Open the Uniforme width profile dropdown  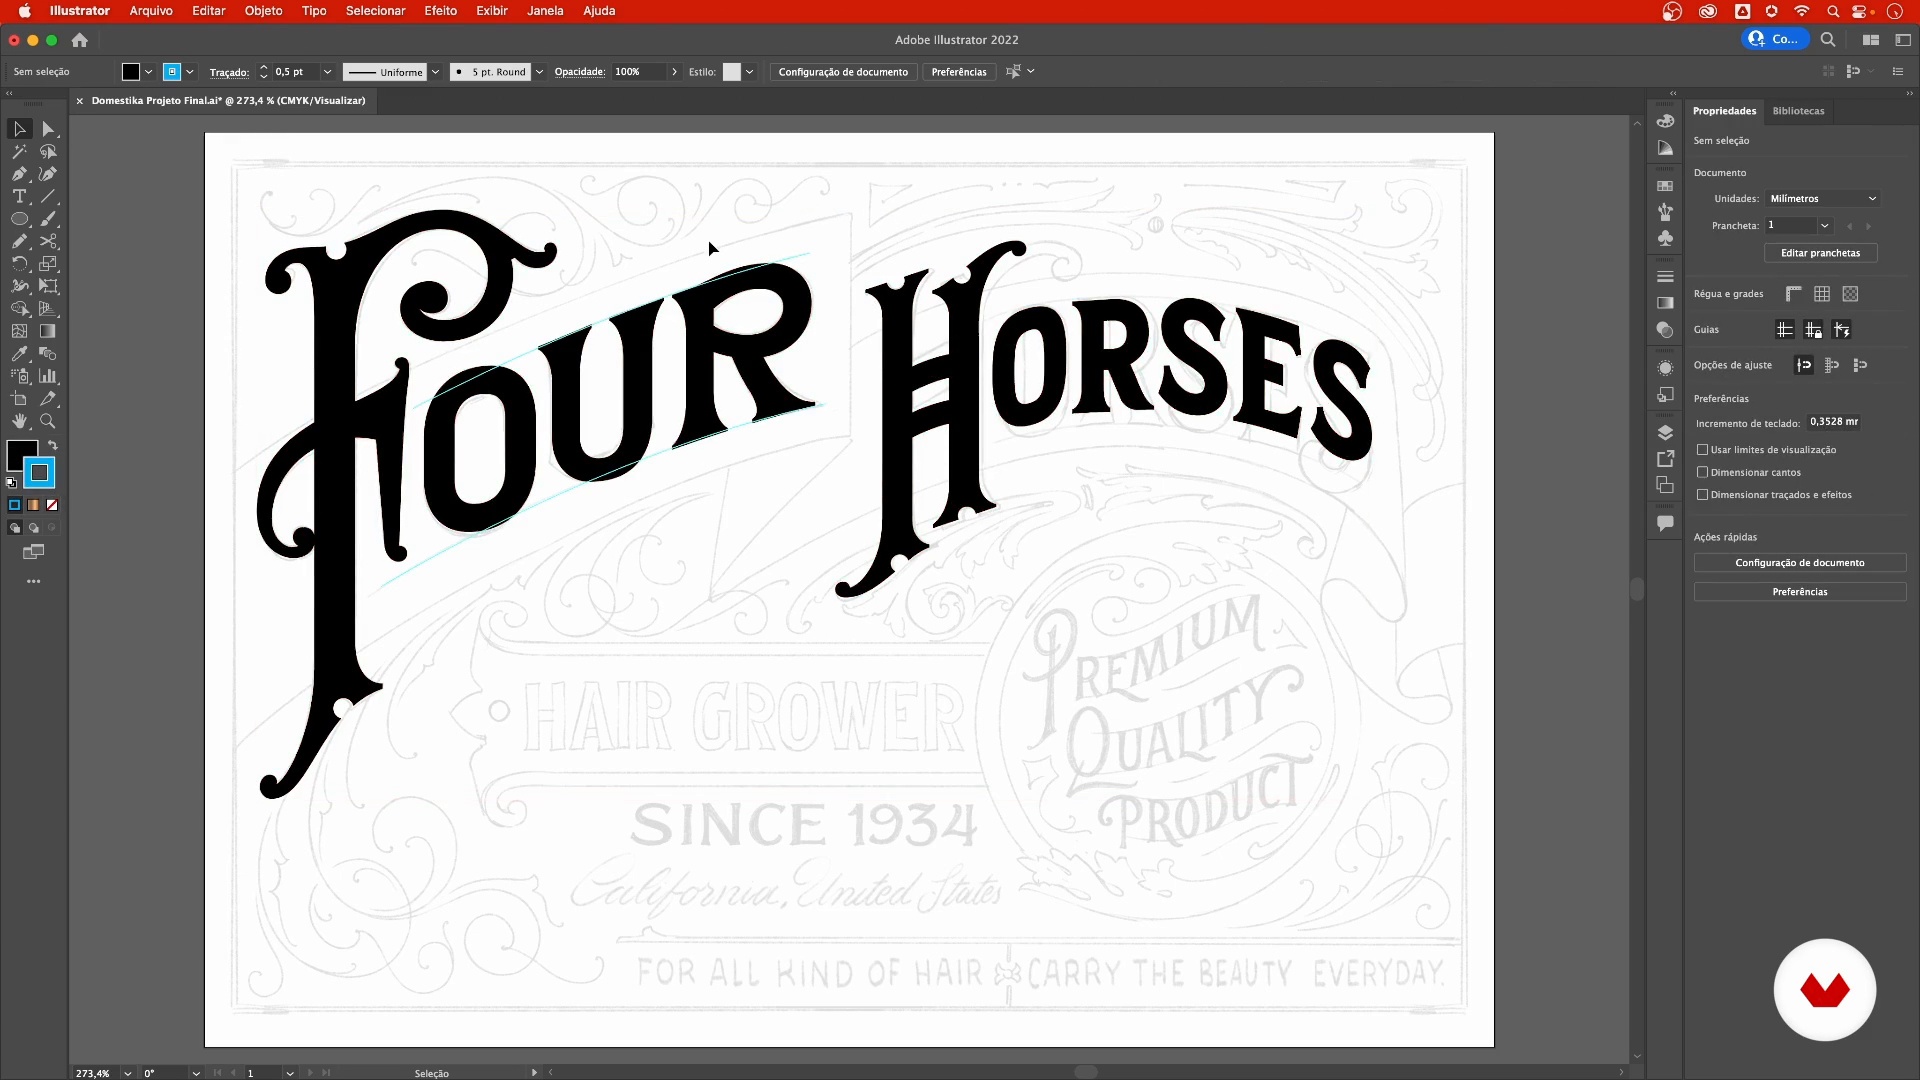click(435, 72)
